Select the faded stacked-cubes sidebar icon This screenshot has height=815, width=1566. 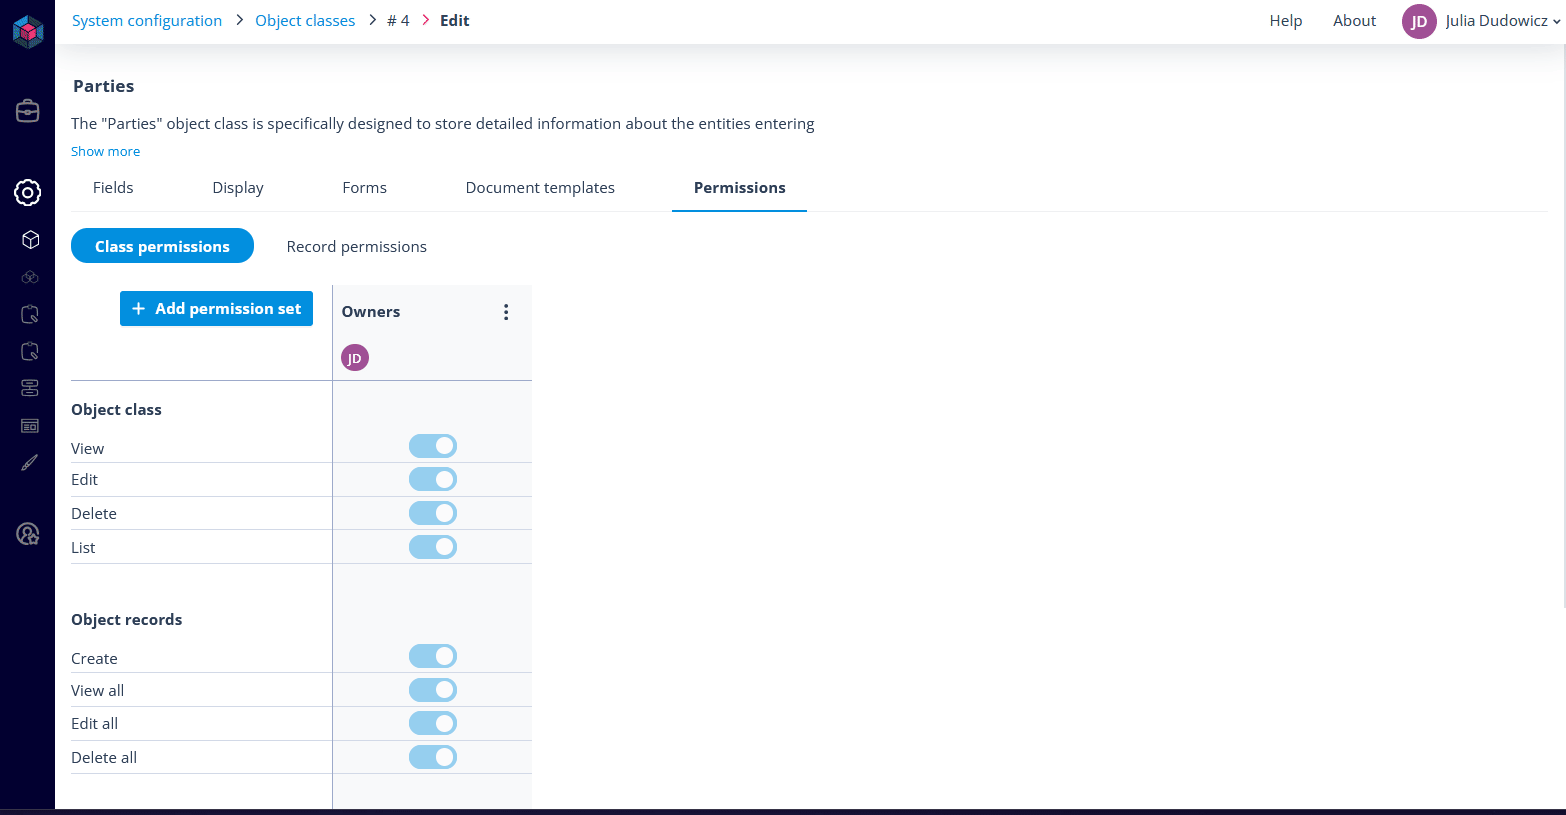coord(30,277)
